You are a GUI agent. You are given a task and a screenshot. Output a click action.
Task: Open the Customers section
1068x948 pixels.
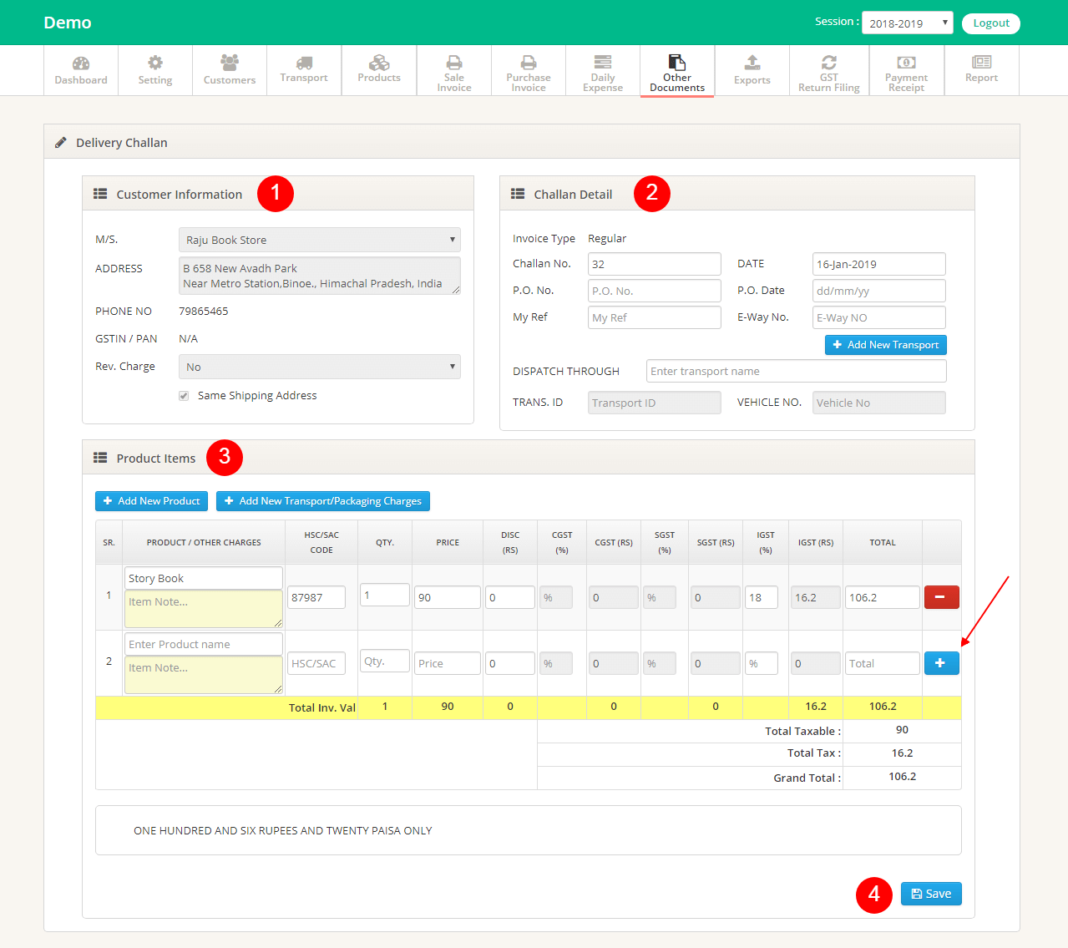pos(229,70)
